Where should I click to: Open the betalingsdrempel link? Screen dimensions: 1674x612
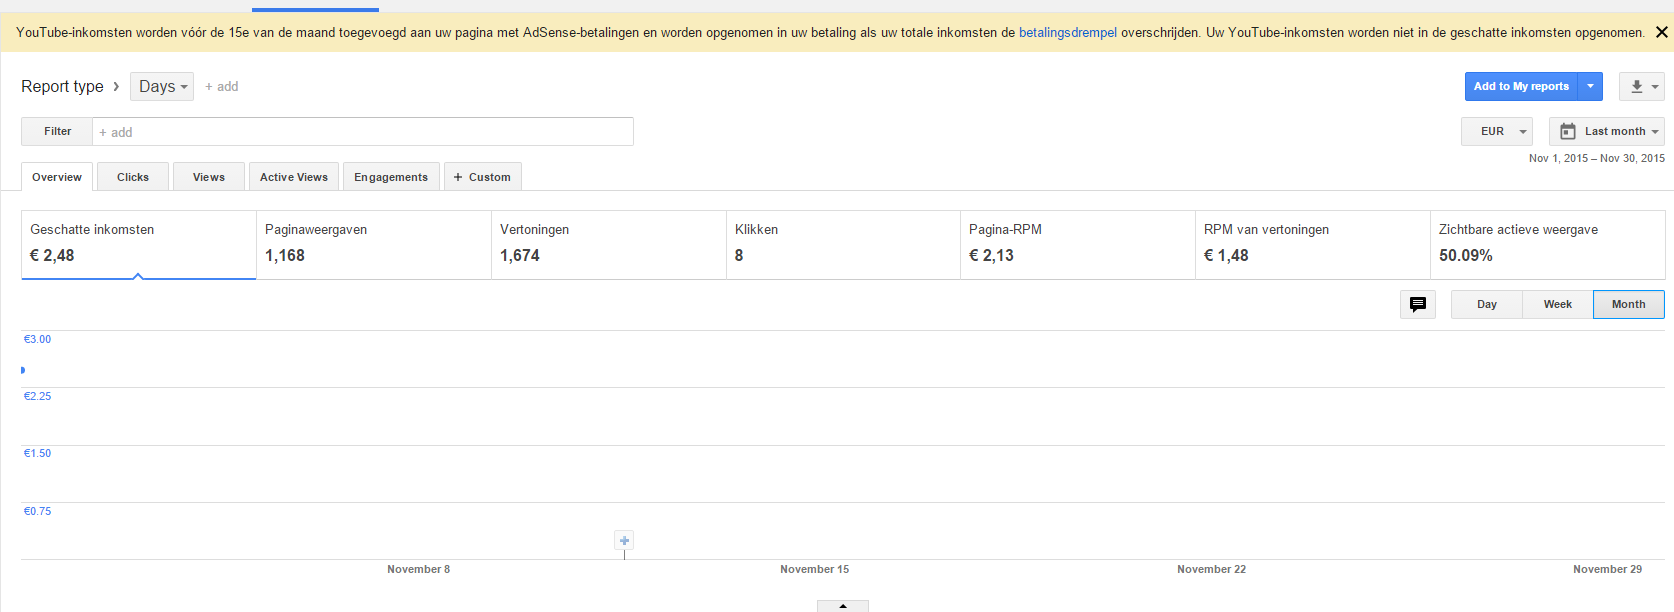(x=1068, y=32)
